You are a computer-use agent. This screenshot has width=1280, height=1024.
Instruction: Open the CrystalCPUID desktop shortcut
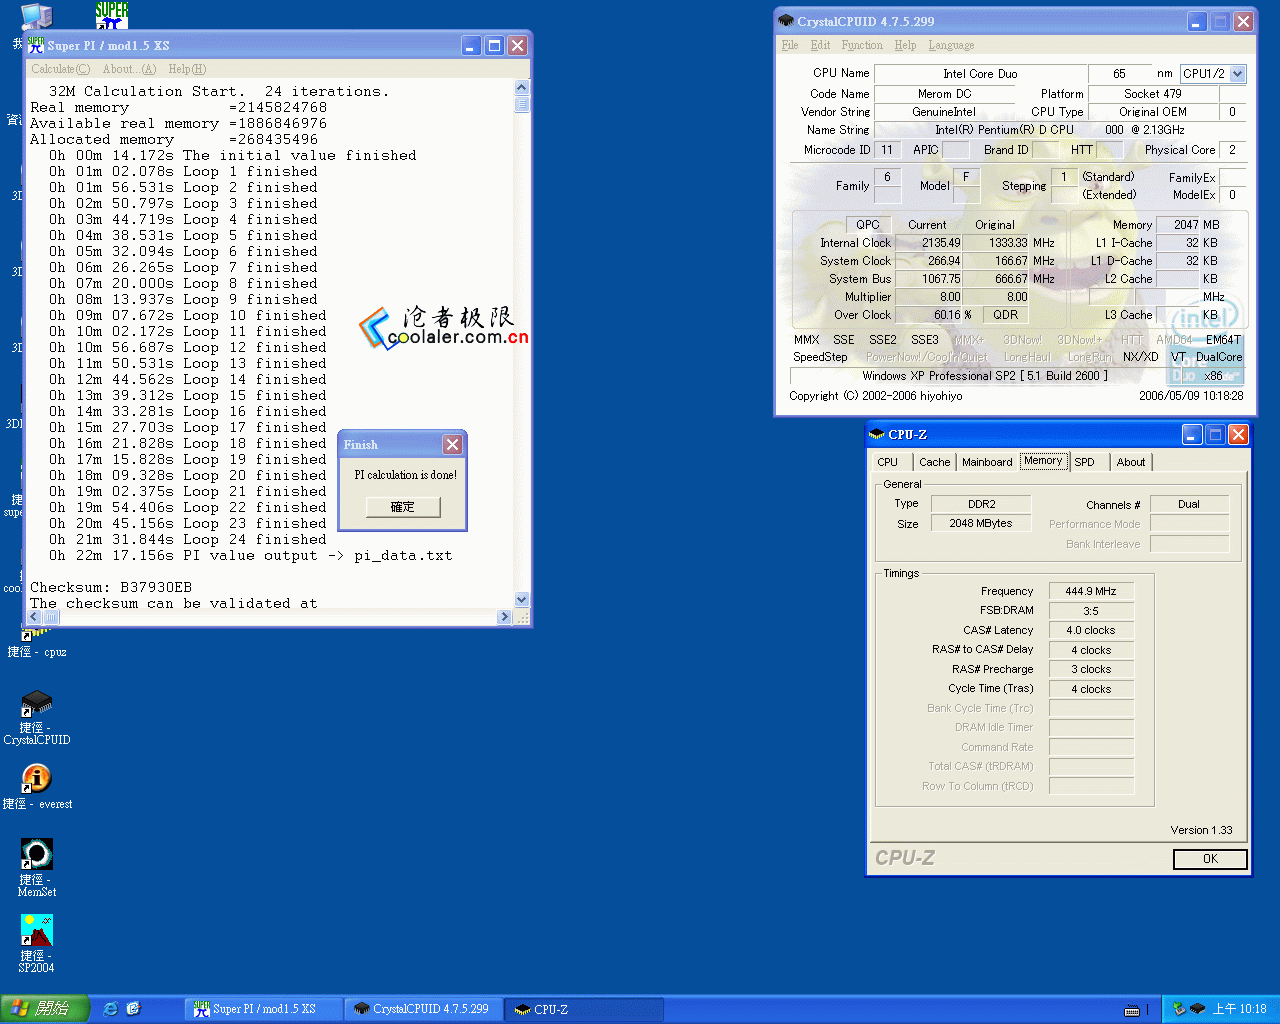pos(36,705)
